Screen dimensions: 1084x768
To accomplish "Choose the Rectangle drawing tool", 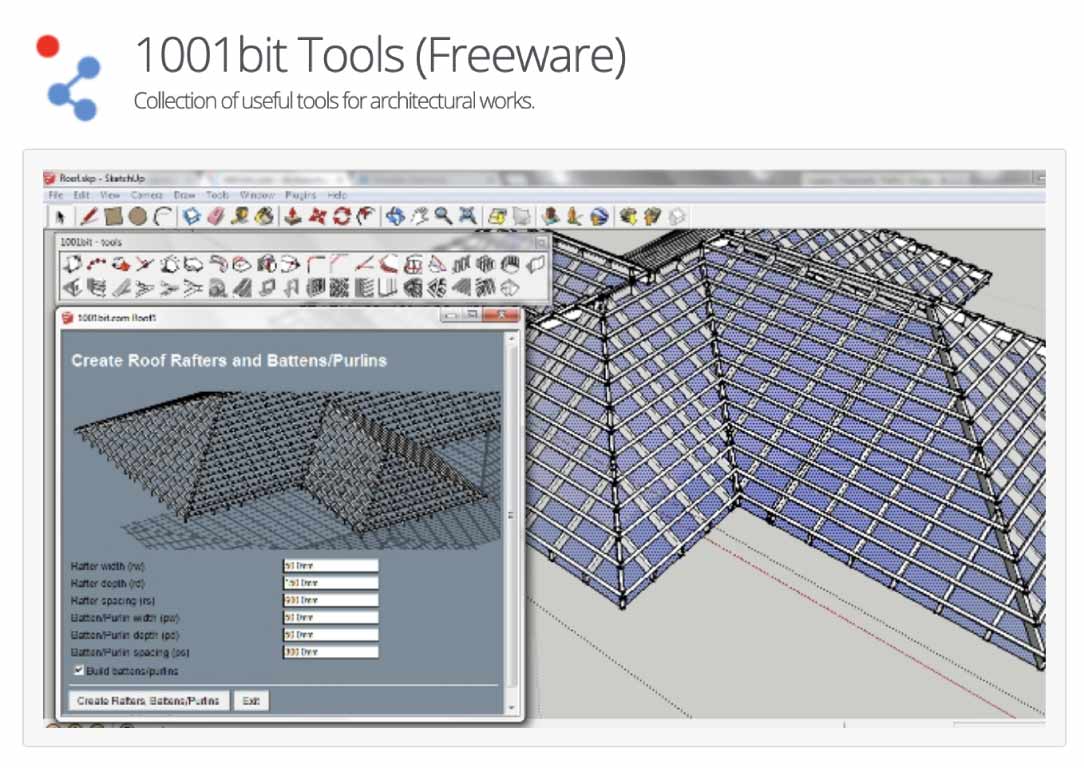I will click(113, 216).
